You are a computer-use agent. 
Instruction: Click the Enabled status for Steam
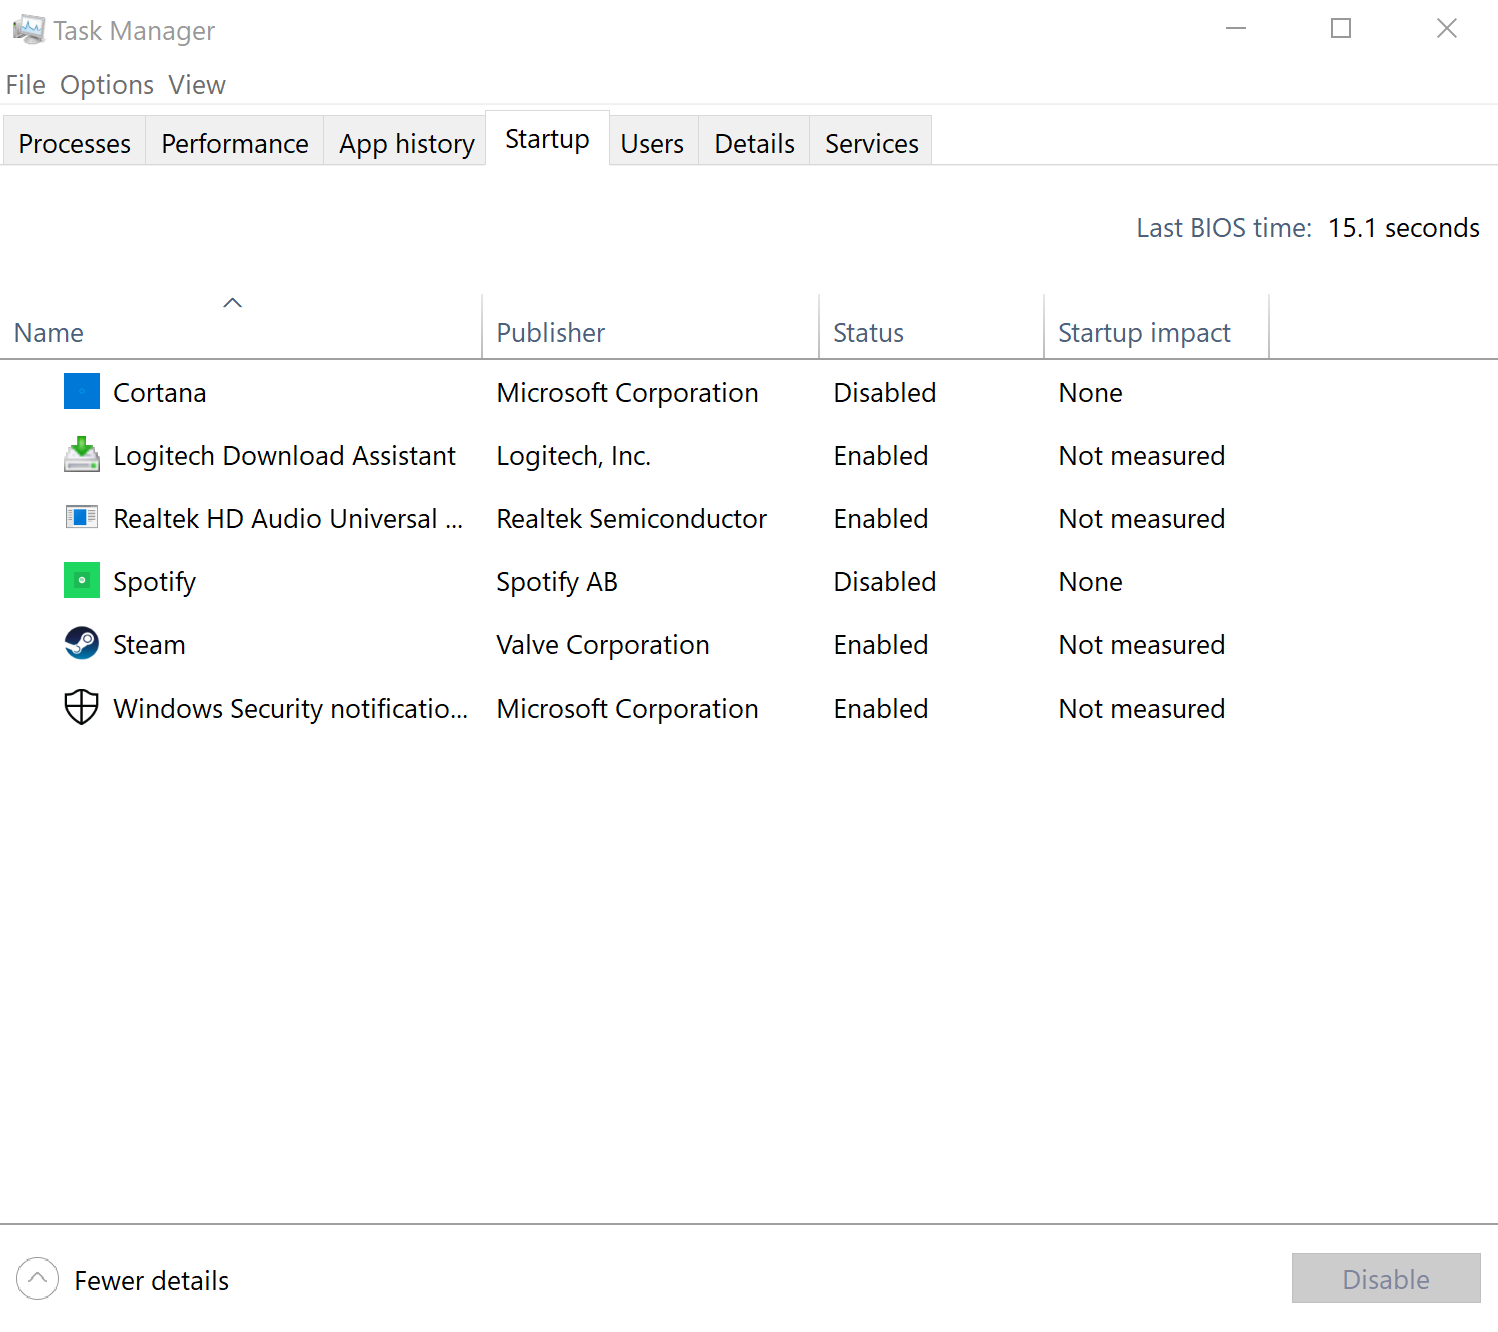coord(881,645)
